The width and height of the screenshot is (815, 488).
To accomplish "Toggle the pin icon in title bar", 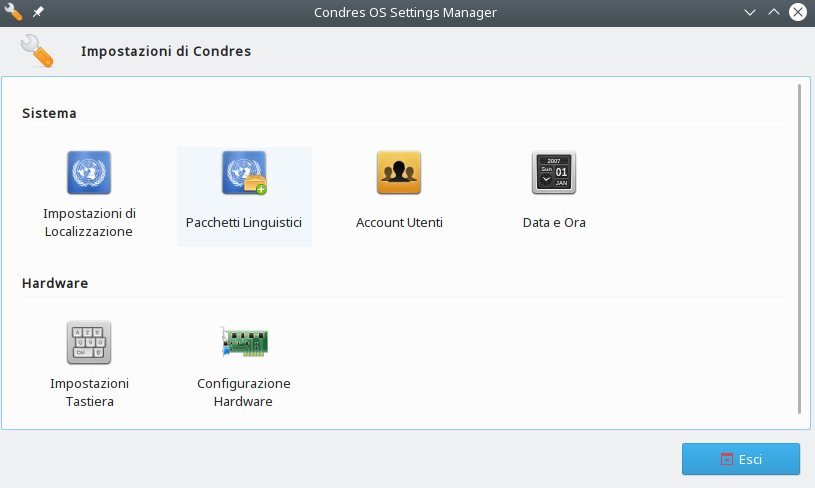I will [39, 13].
